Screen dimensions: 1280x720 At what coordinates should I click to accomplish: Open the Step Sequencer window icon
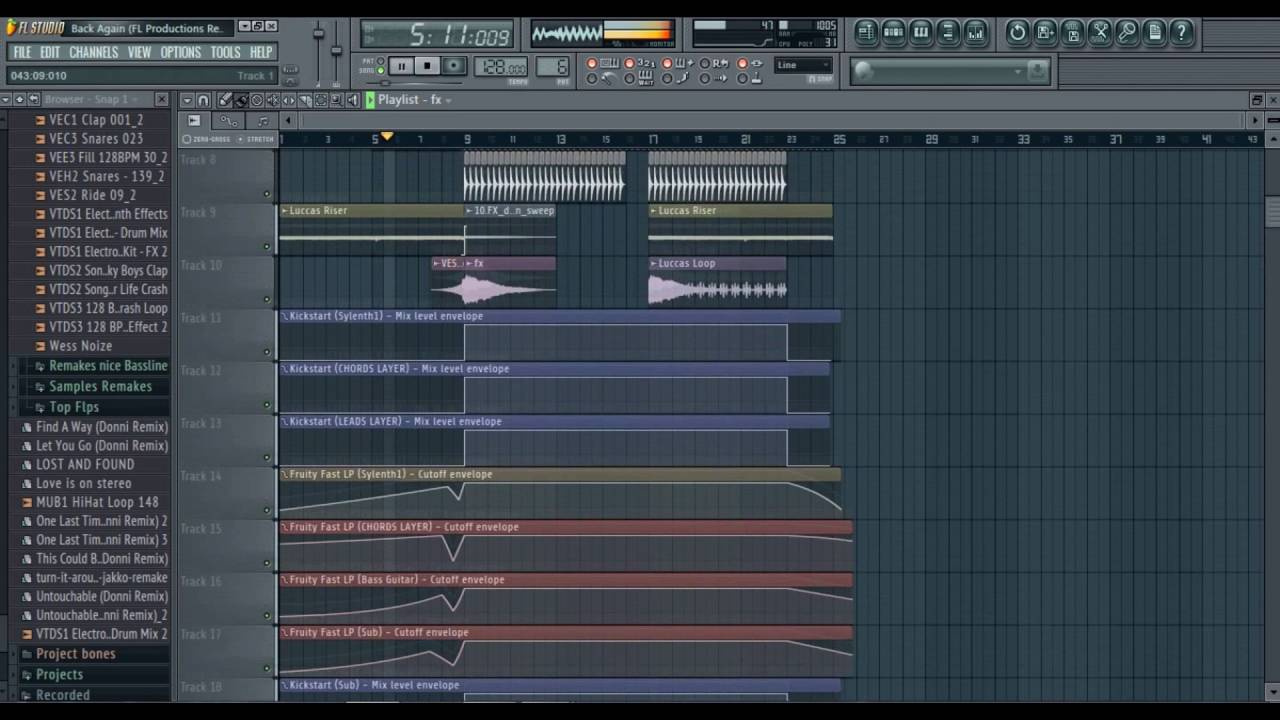(x=893, y=33)
